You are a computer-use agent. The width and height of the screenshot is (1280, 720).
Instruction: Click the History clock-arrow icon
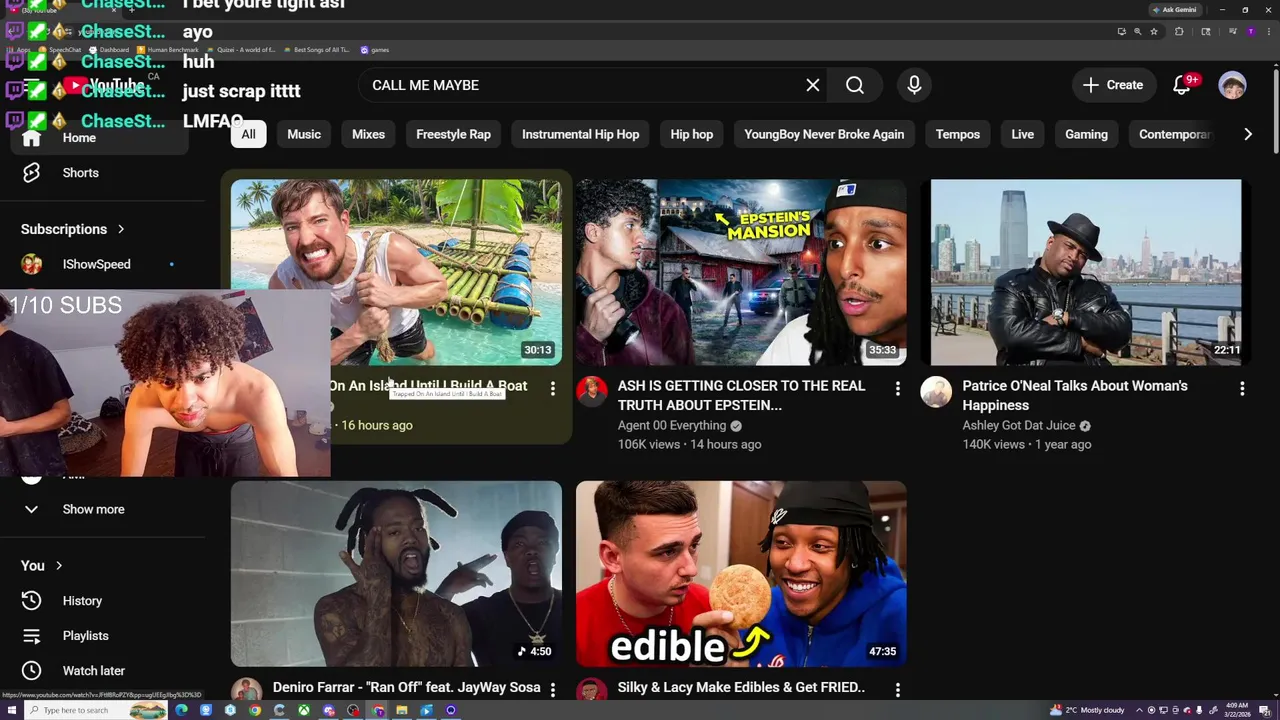point(31,601)
